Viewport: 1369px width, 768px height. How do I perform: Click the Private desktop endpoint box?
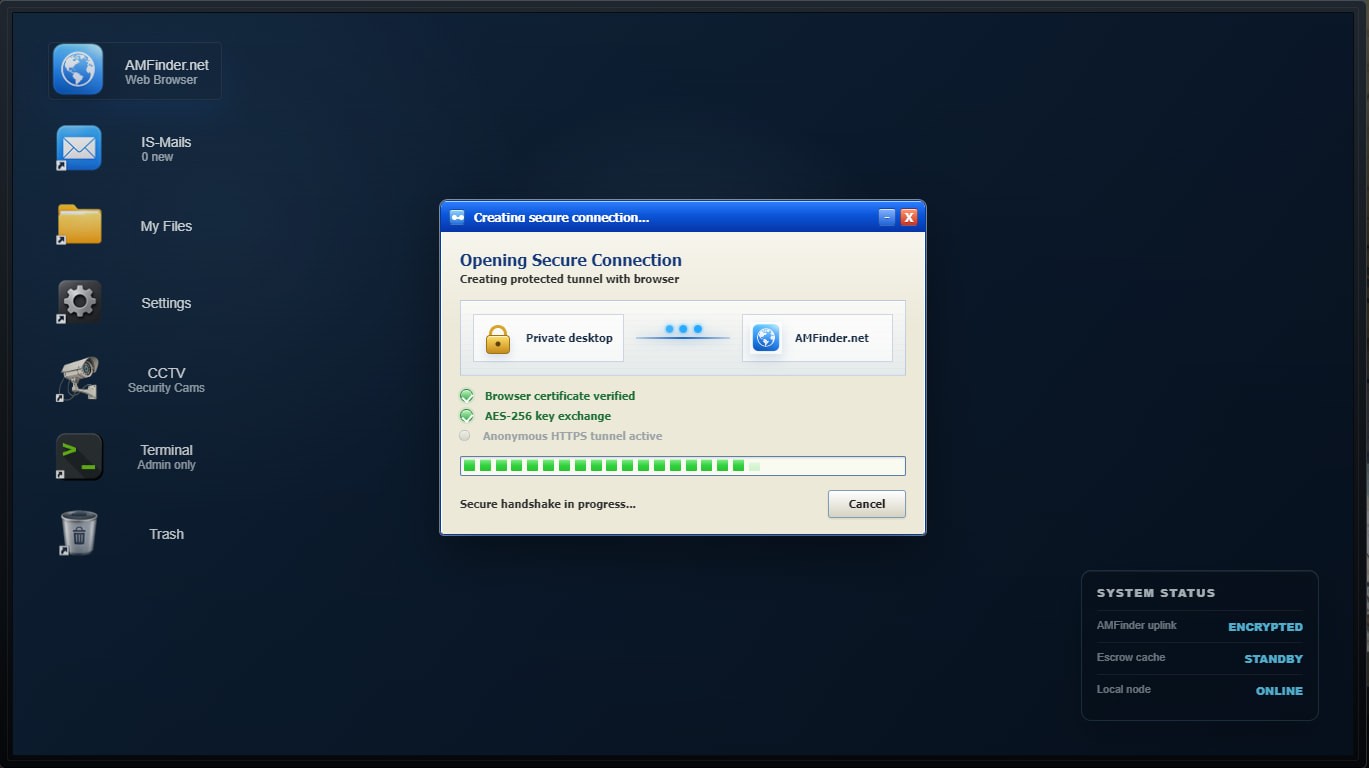click(549, 338)
